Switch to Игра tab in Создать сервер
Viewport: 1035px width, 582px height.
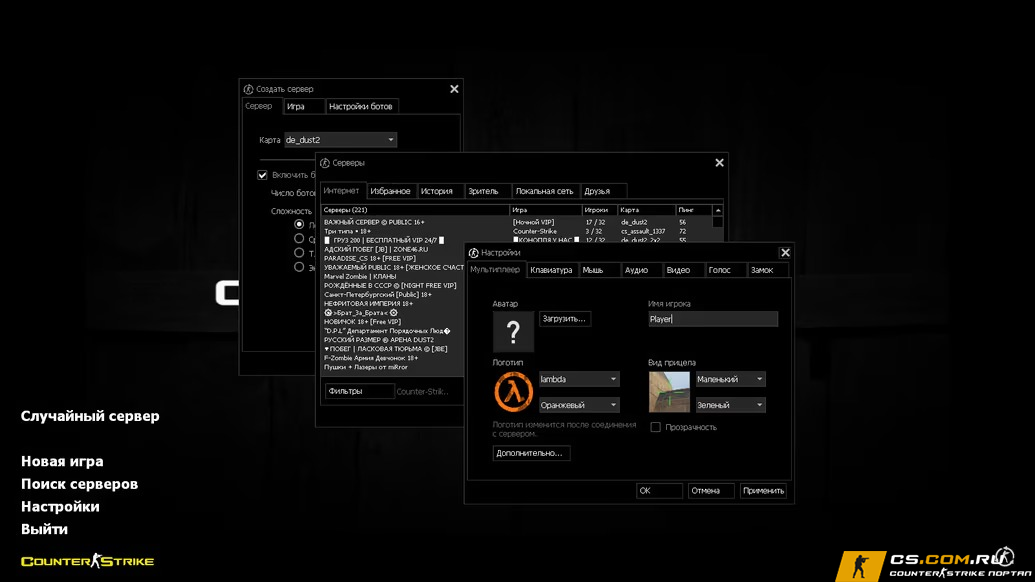[x=304, y=107]
